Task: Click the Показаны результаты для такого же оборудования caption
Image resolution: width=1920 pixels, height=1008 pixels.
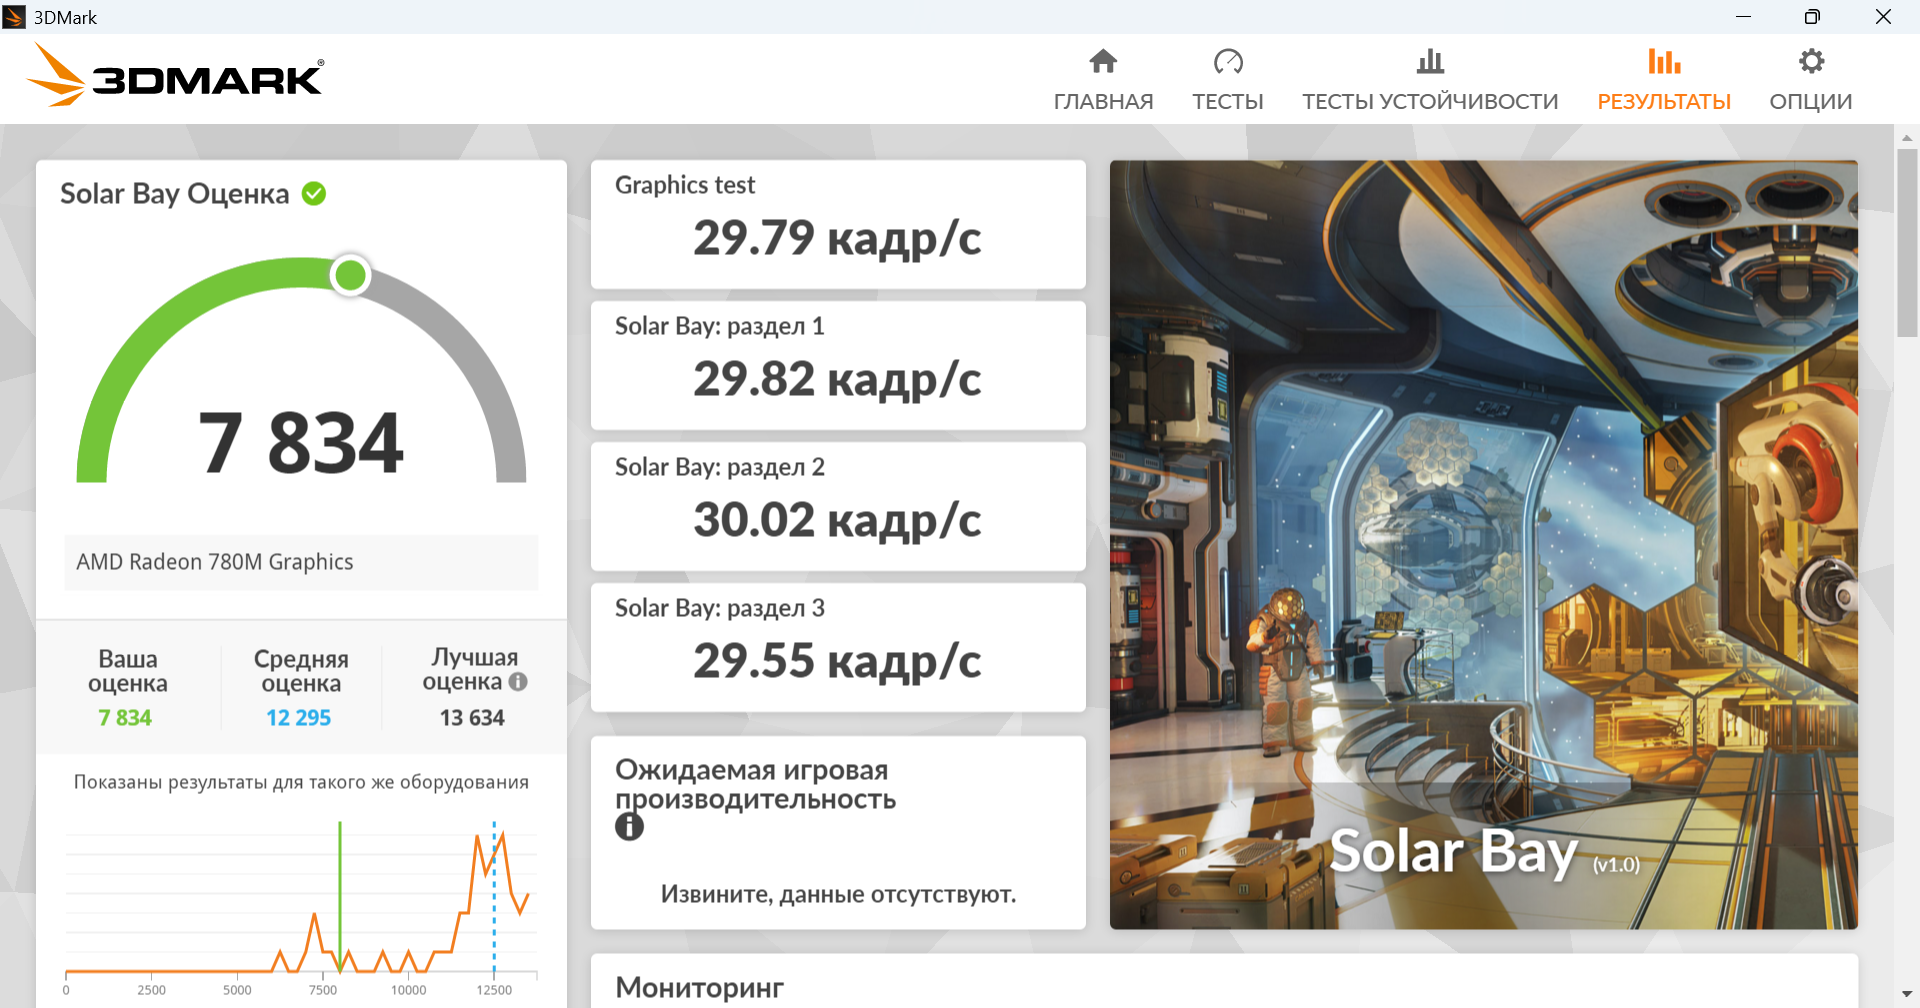Action: point(301,782)
